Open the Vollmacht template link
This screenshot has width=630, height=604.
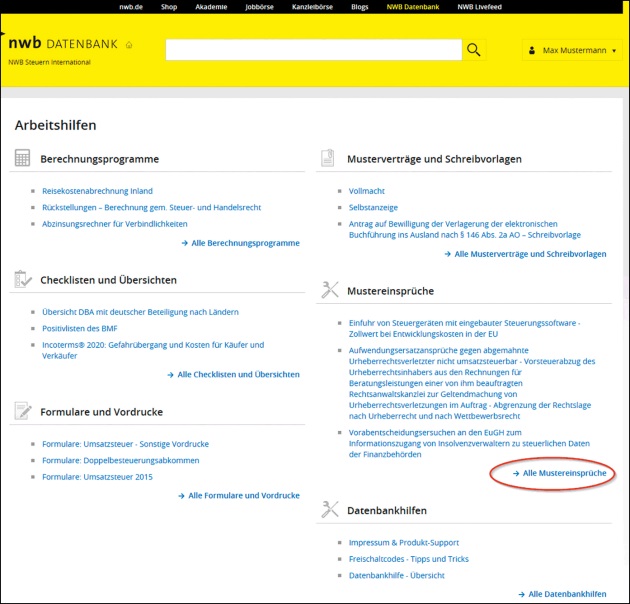pyautogui.click(x=366, y=191)
